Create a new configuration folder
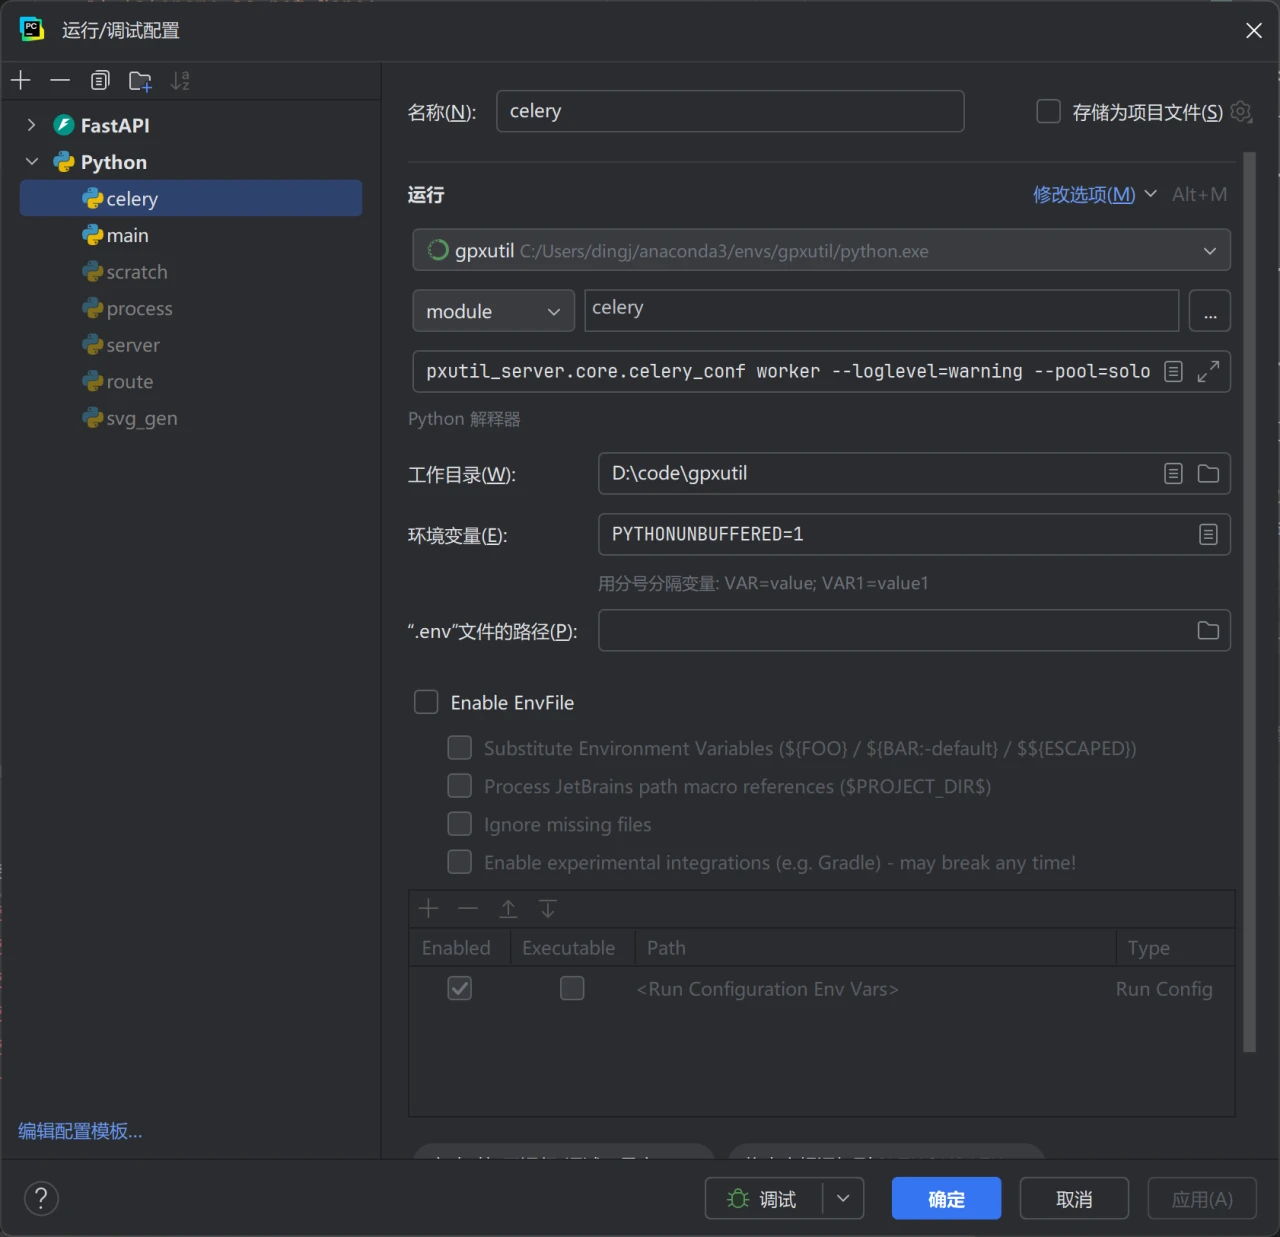 coord(140,81)
